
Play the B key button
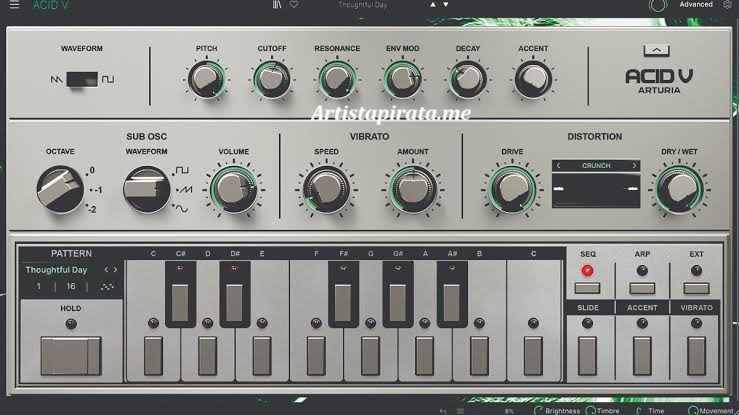point(479,356)
